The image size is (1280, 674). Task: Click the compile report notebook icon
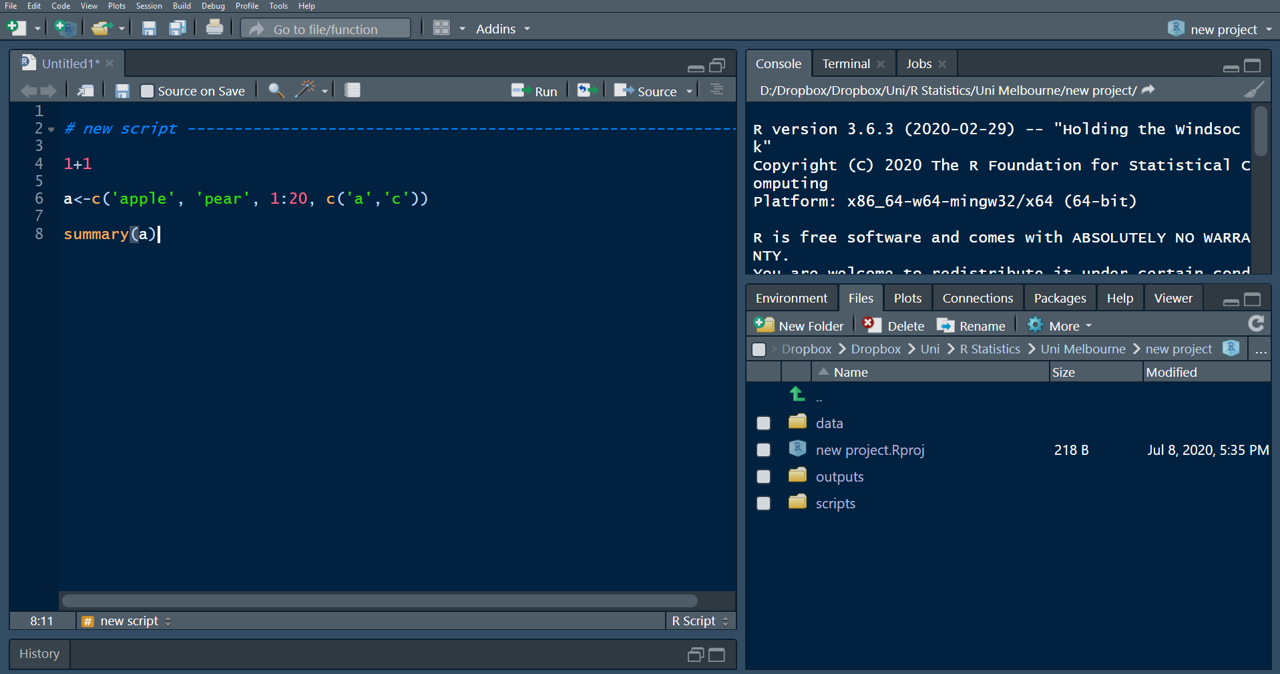[x=352, y=90]
